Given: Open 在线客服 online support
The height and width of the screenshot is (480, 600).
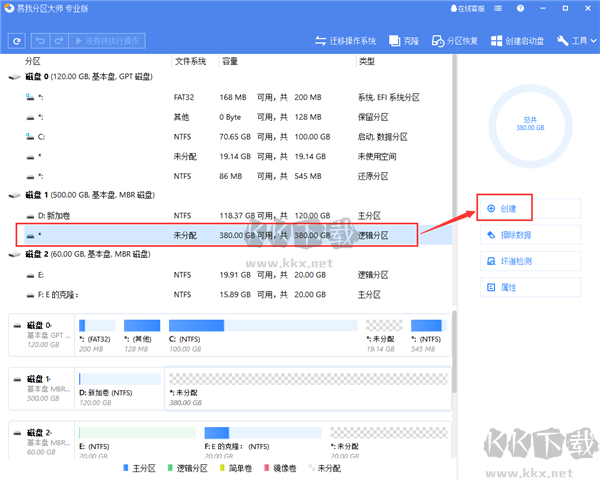Looking at the screenshot, I should 468,8.
